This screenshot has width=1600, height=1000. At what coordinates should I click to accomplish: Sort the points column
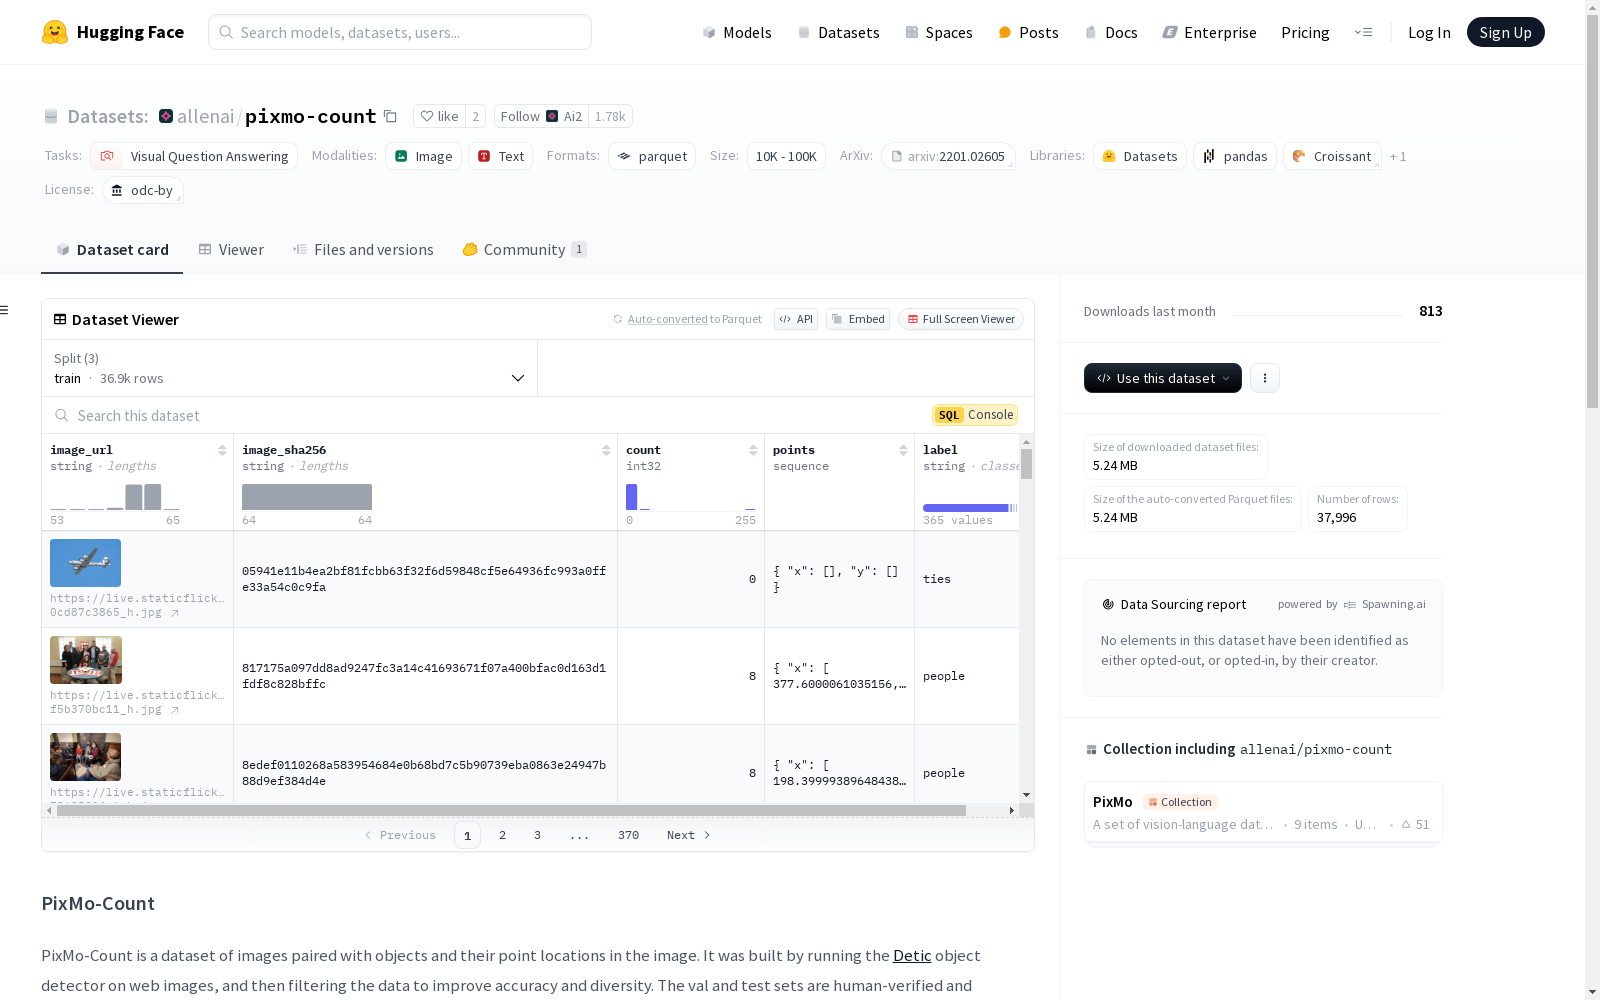903,450
